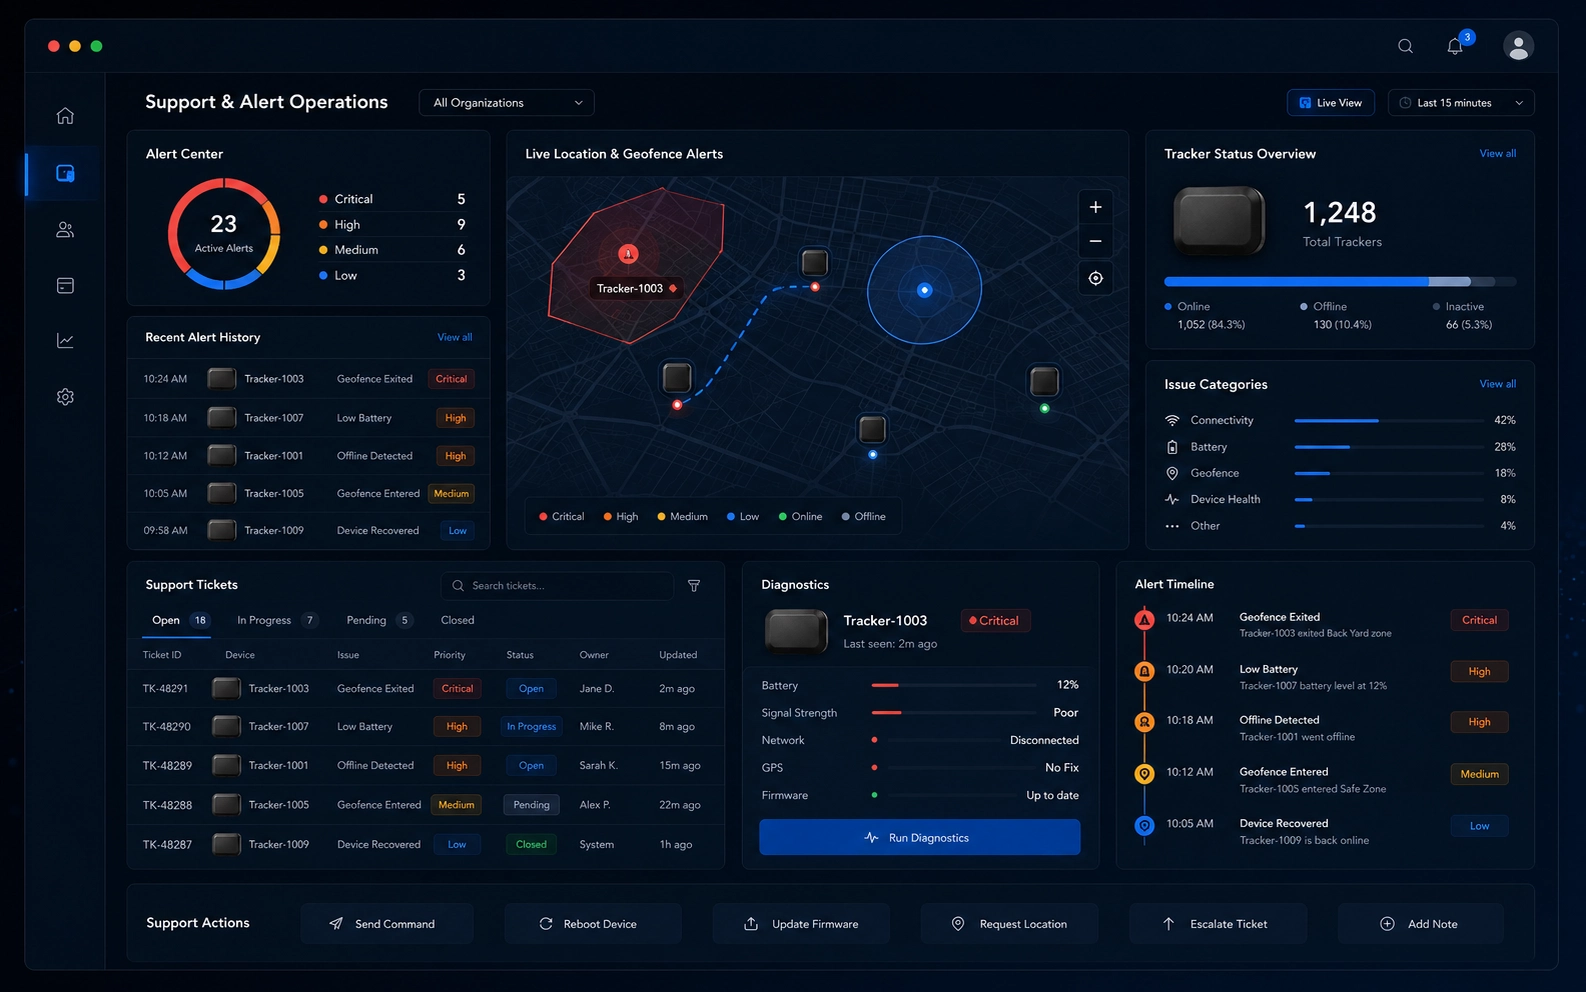Click the Connectivity 42% progress bar
This screenshot has height=992, width=1586.
pyautogui.click(x=1389, y=421)
